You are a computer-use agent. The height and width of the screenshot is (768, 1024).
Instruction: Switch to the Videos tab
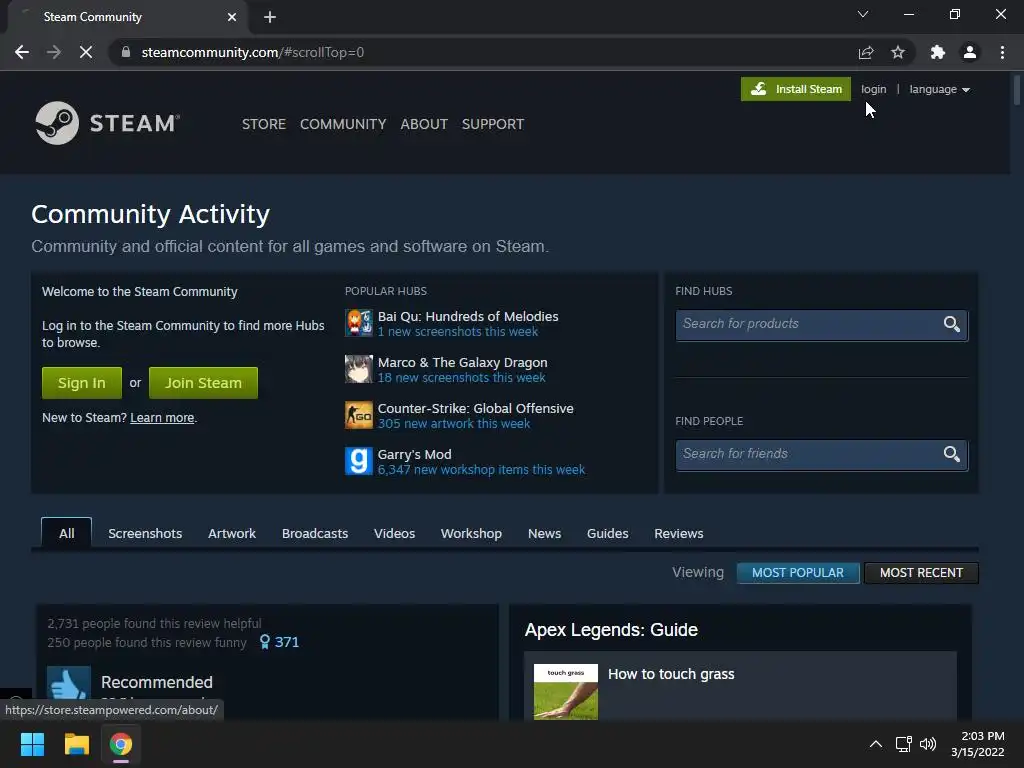[394, 534]
